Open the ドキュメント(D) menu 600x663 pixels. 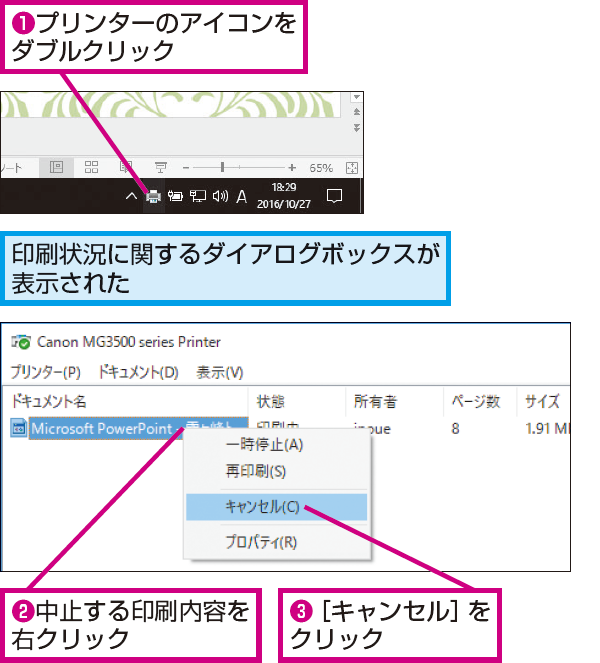[x=138, y=372]
